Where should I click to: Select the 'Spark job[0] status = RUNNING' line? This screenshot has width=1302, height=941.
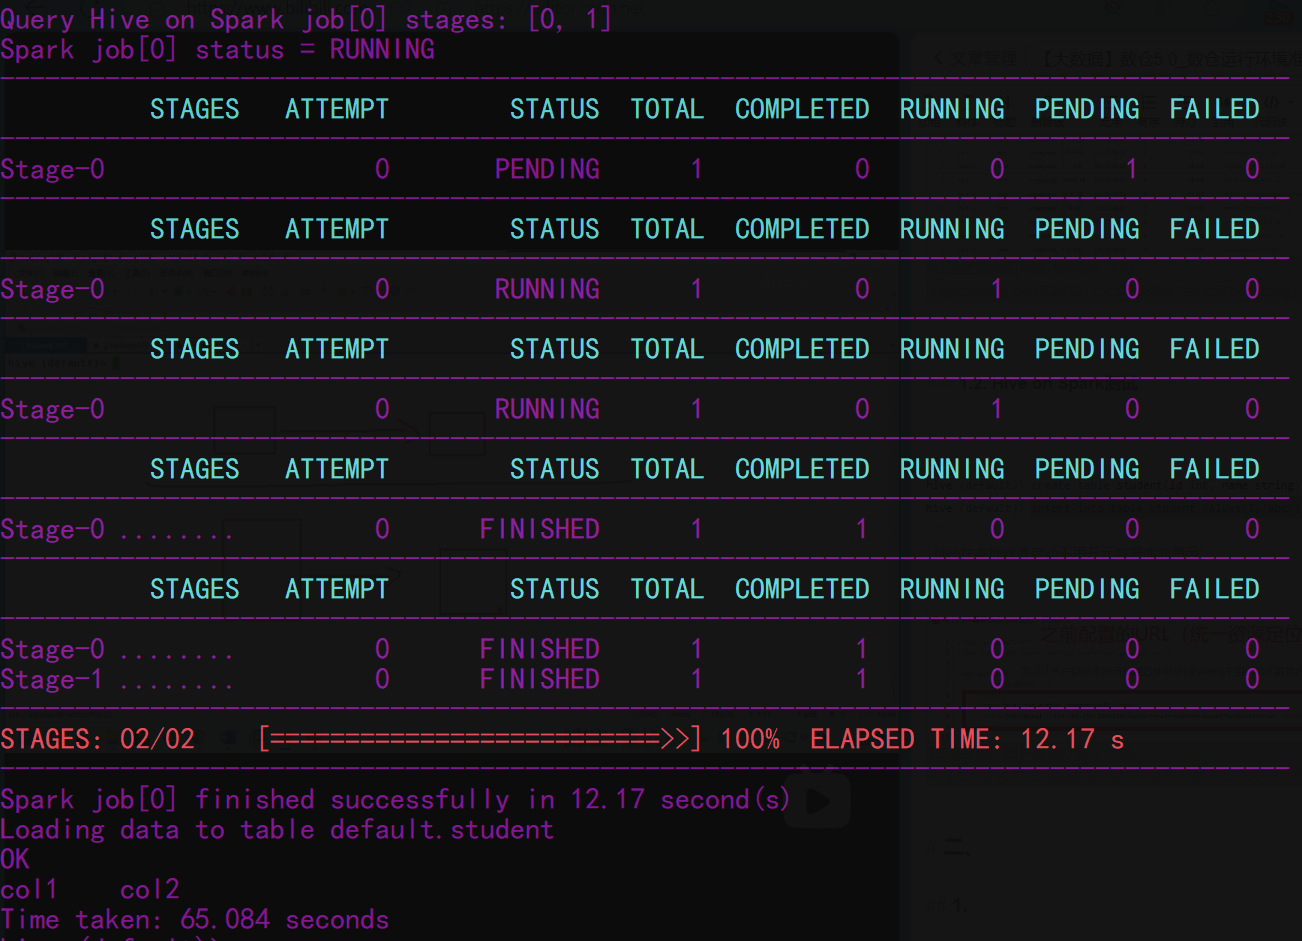(217, 49)
